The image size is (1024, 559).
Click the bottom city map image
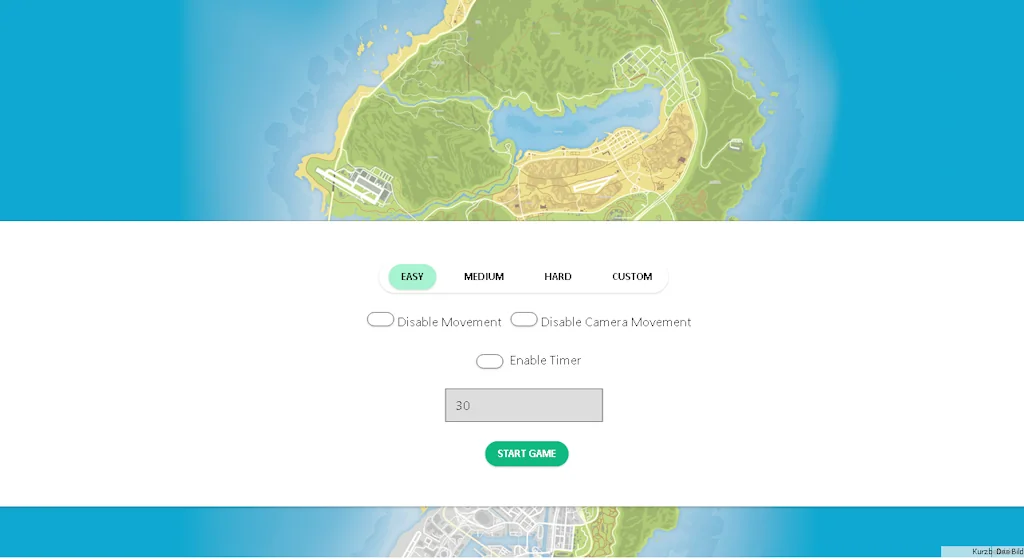(x=512, y=532)
